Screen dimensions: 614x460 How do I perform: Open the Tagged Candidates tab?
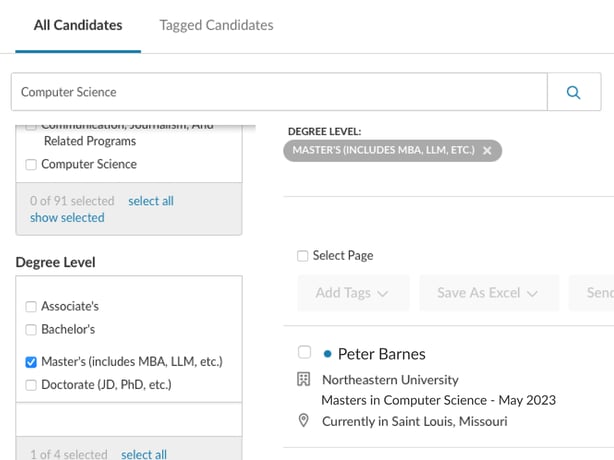216,25
